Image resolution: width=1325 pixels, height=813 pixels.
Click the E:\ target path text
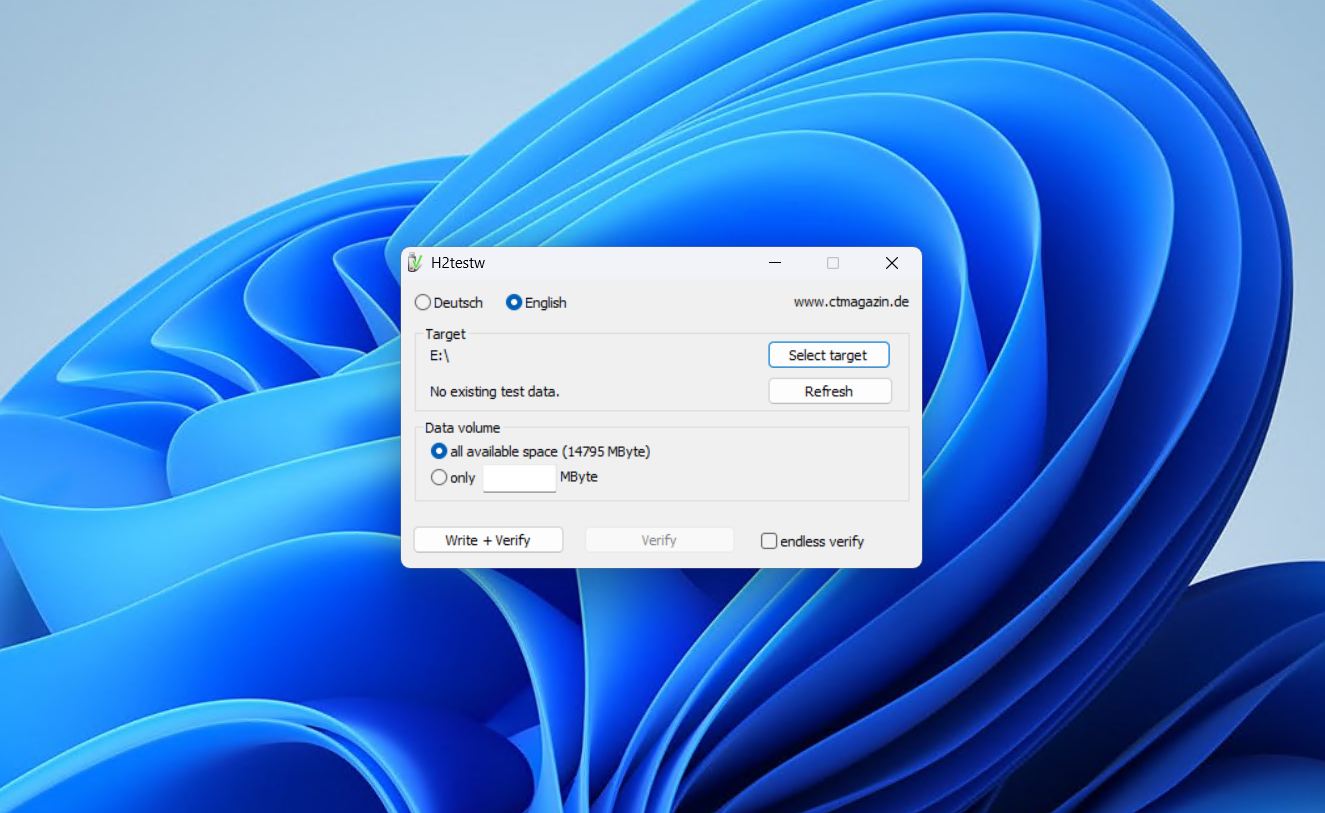click(x=435, y=354)
